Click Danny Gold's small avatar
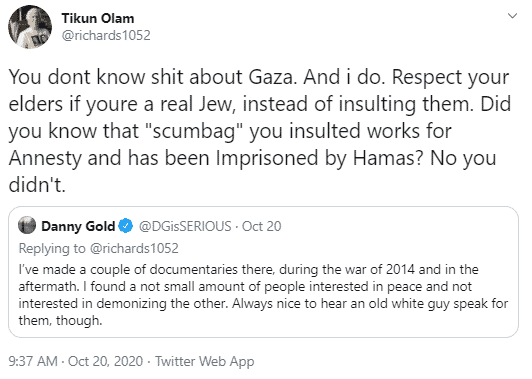532x379 pixels. pyautogui.click(x=27, y=225)
